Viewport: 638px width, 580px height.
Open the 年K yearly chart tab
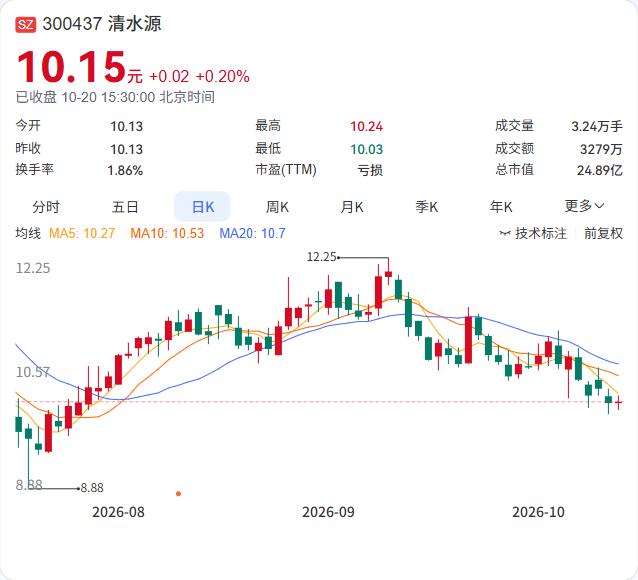pos(501,207)
